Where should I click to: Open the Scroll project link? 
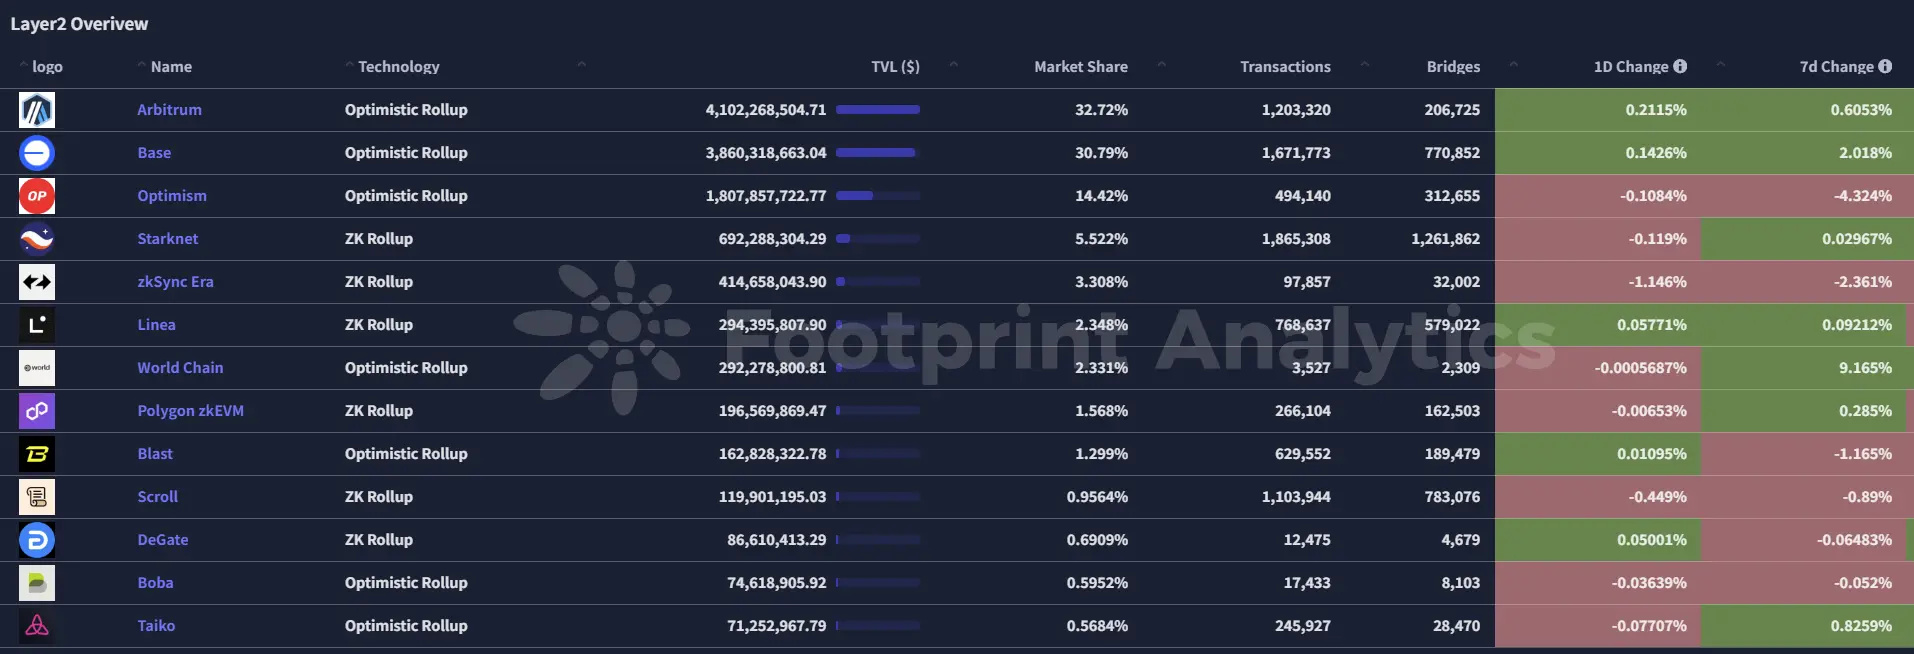[x=157, y=497]
